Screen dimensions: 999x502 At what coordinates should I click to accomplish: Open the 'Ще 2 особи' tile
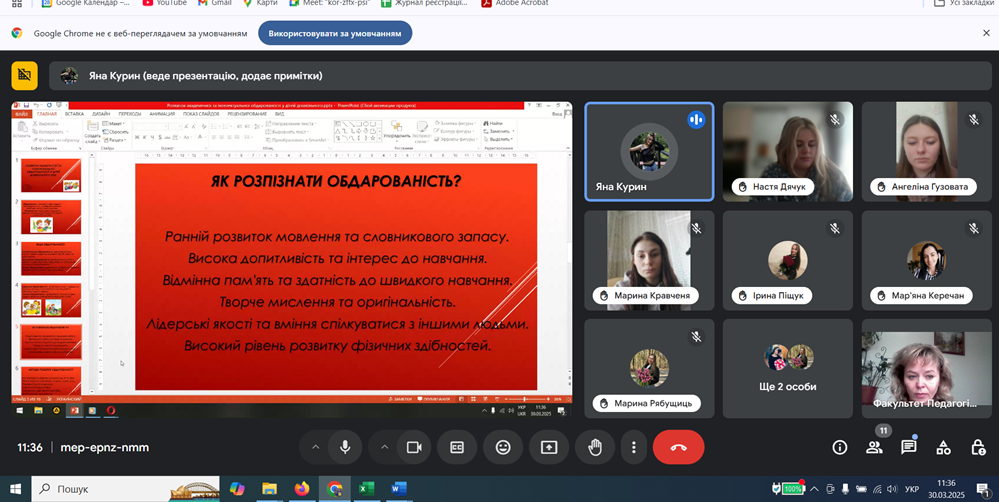(x=787, y=369)
